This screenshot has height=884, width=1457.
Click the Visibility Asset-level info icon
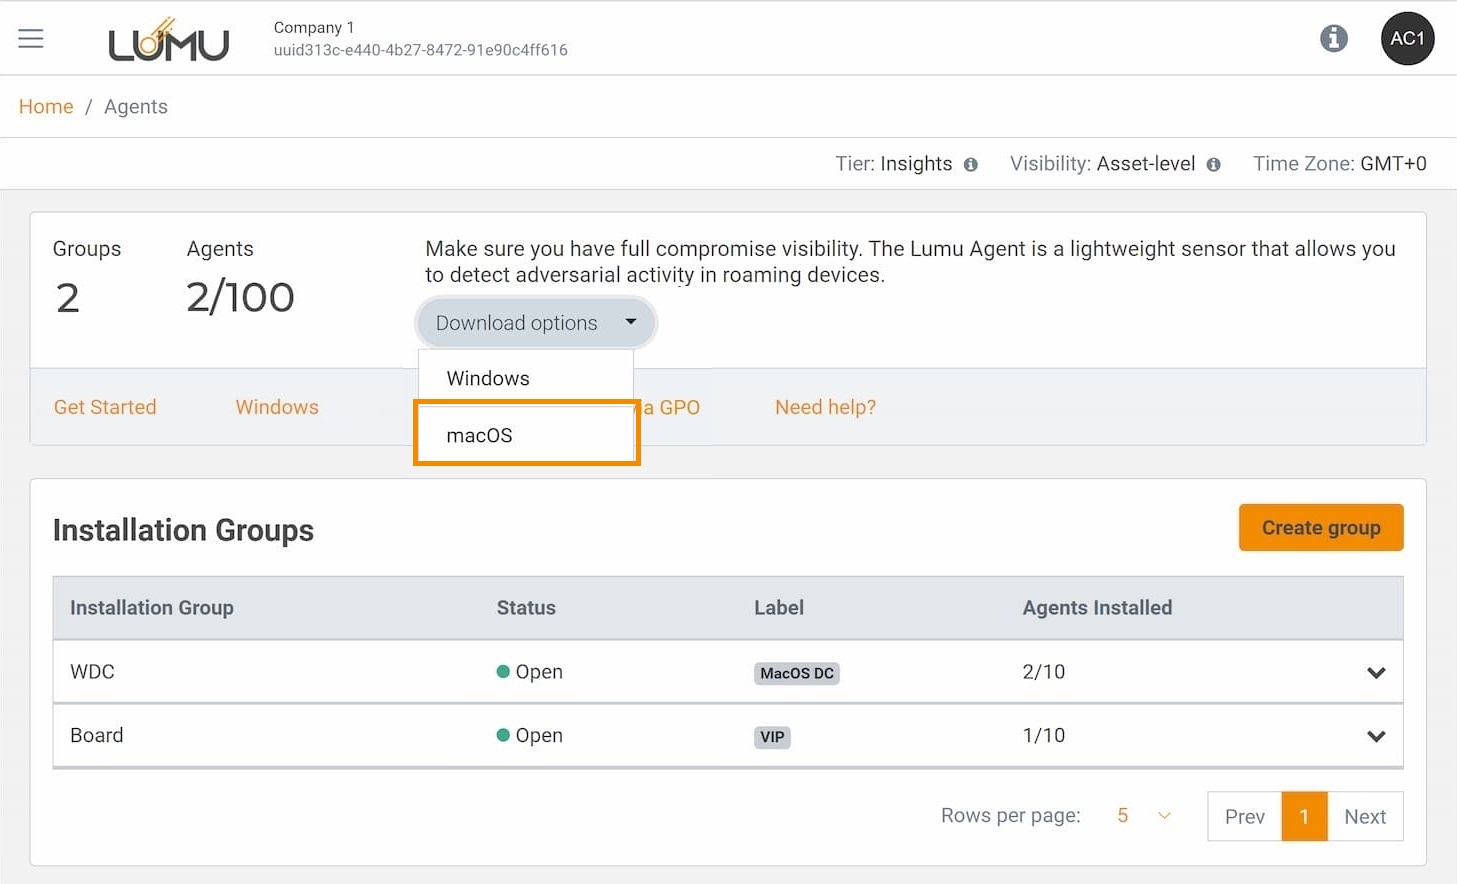tap(1213, 165)
